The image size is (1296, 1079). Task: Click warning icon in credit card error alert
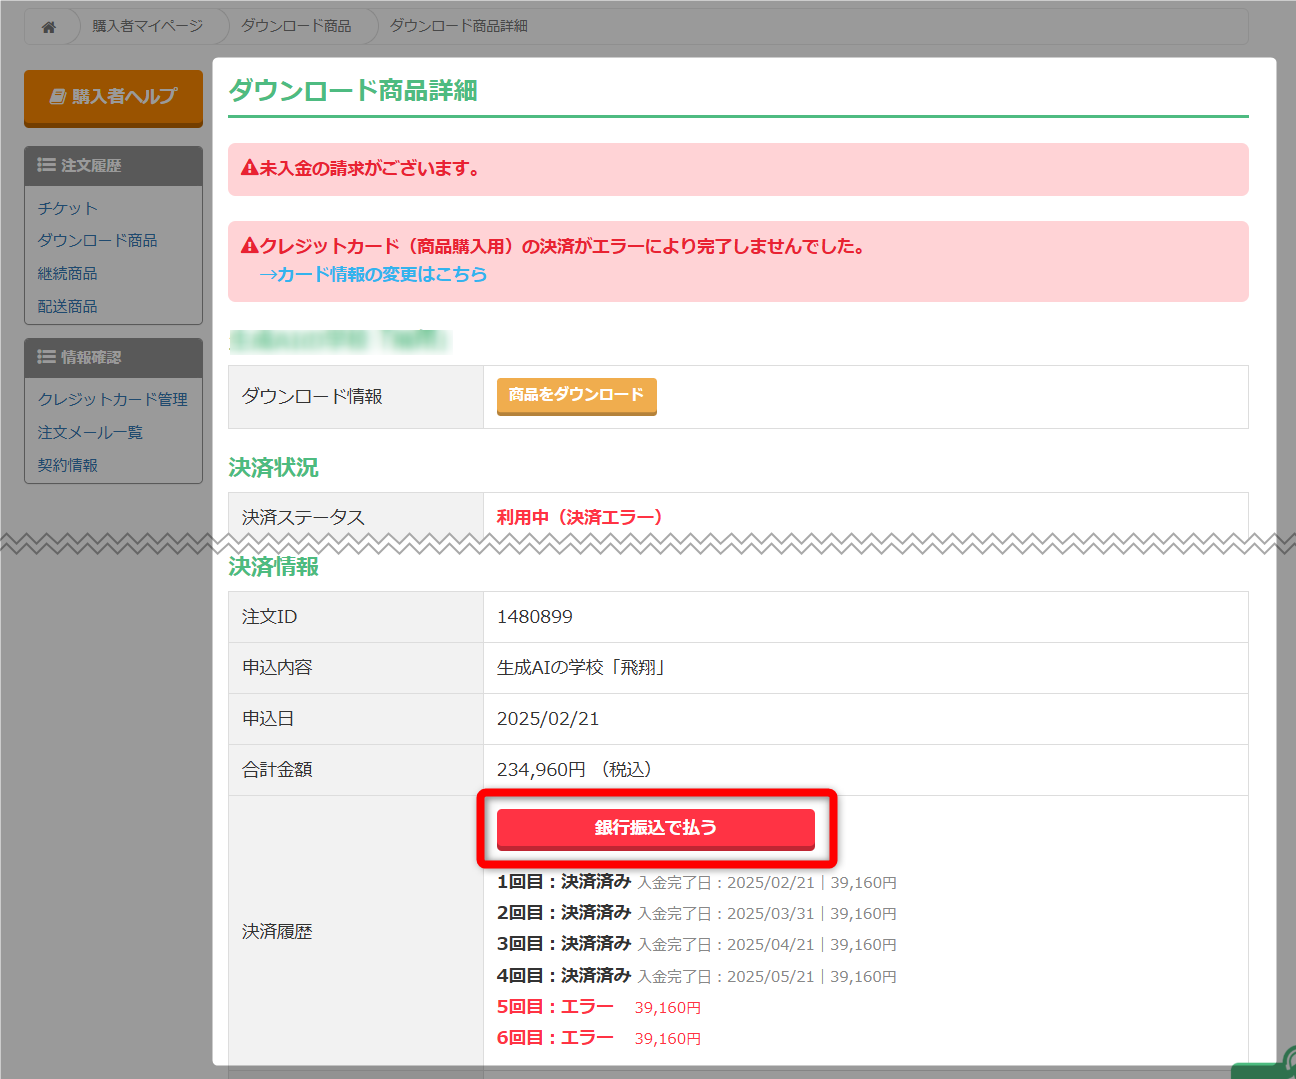249,246
